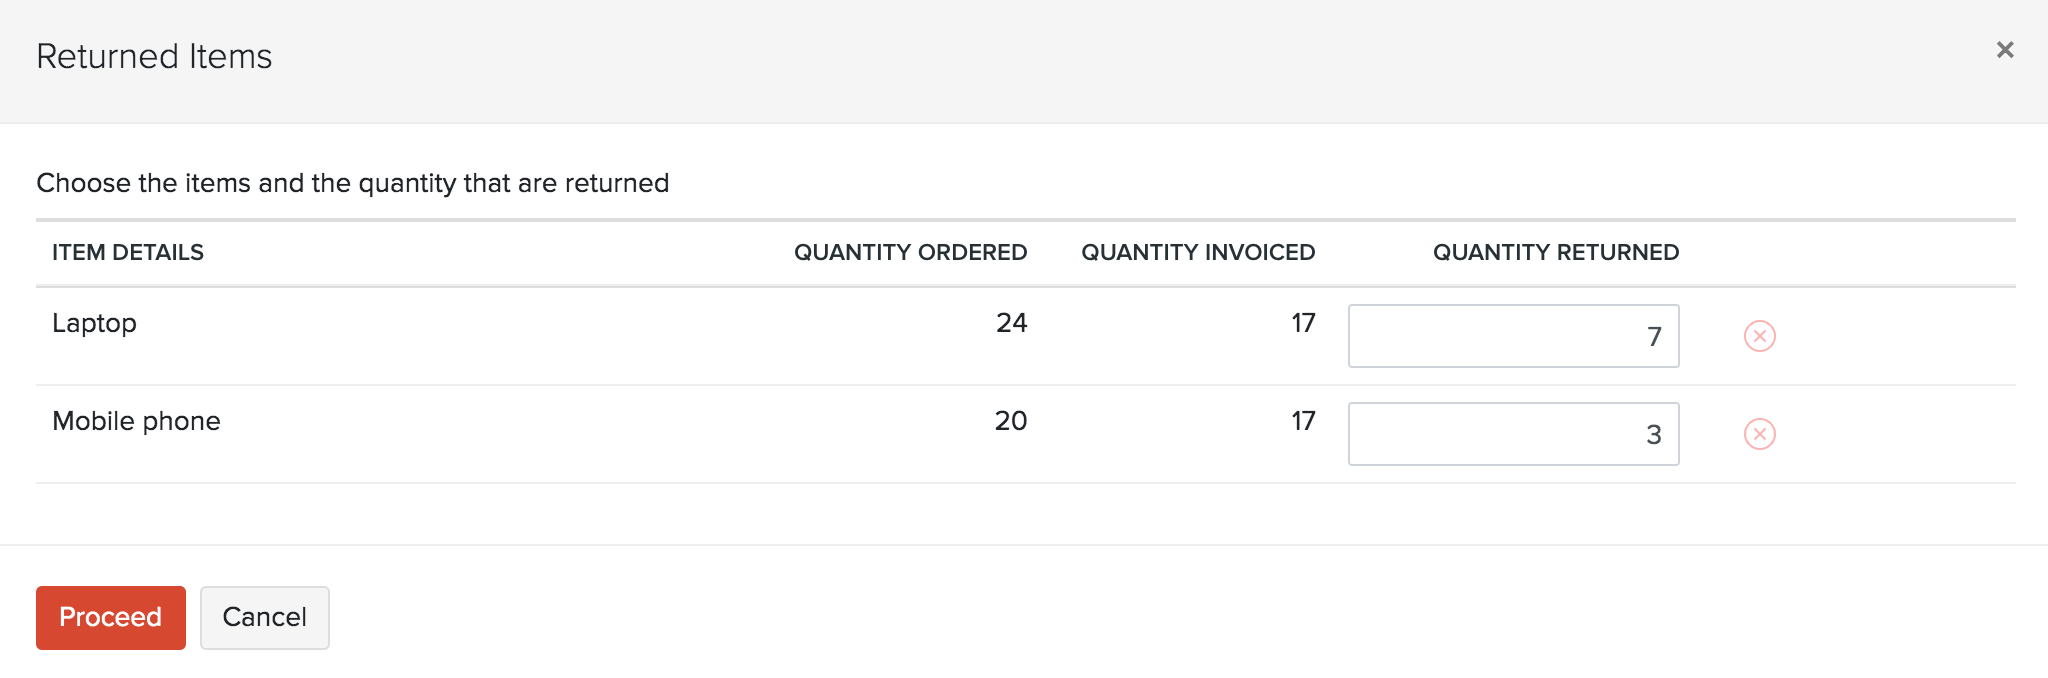Select the Quantity Returned column header
This screenshot has width=2048, height=678.
click(1555, 252)
